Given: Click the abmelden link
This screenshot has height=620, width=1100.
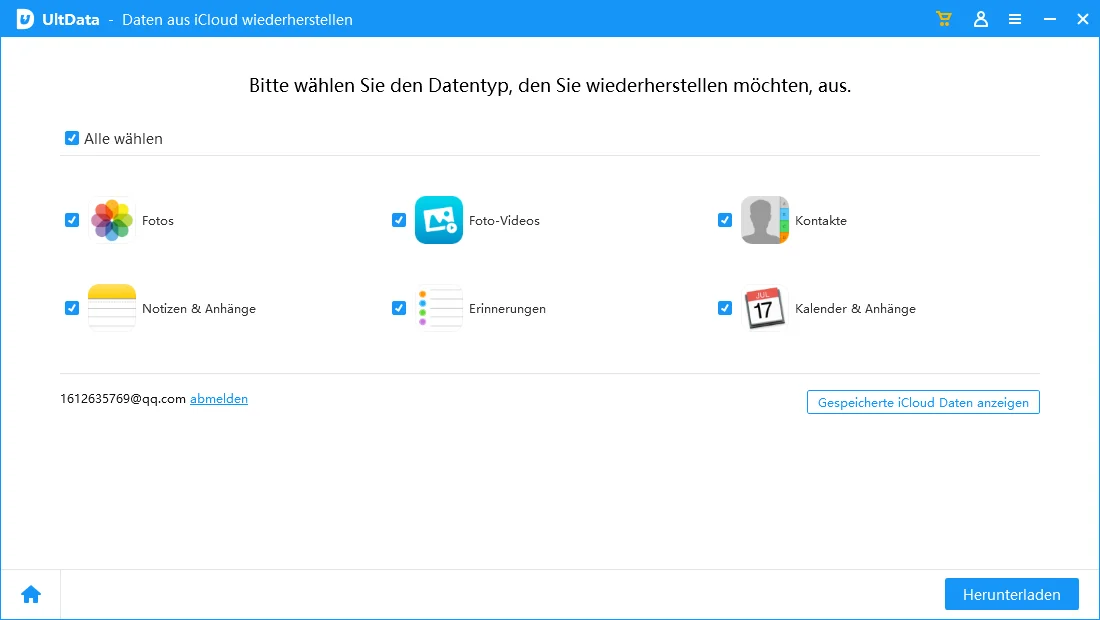Looking at the screenshot, I should (x=219, y=399).
